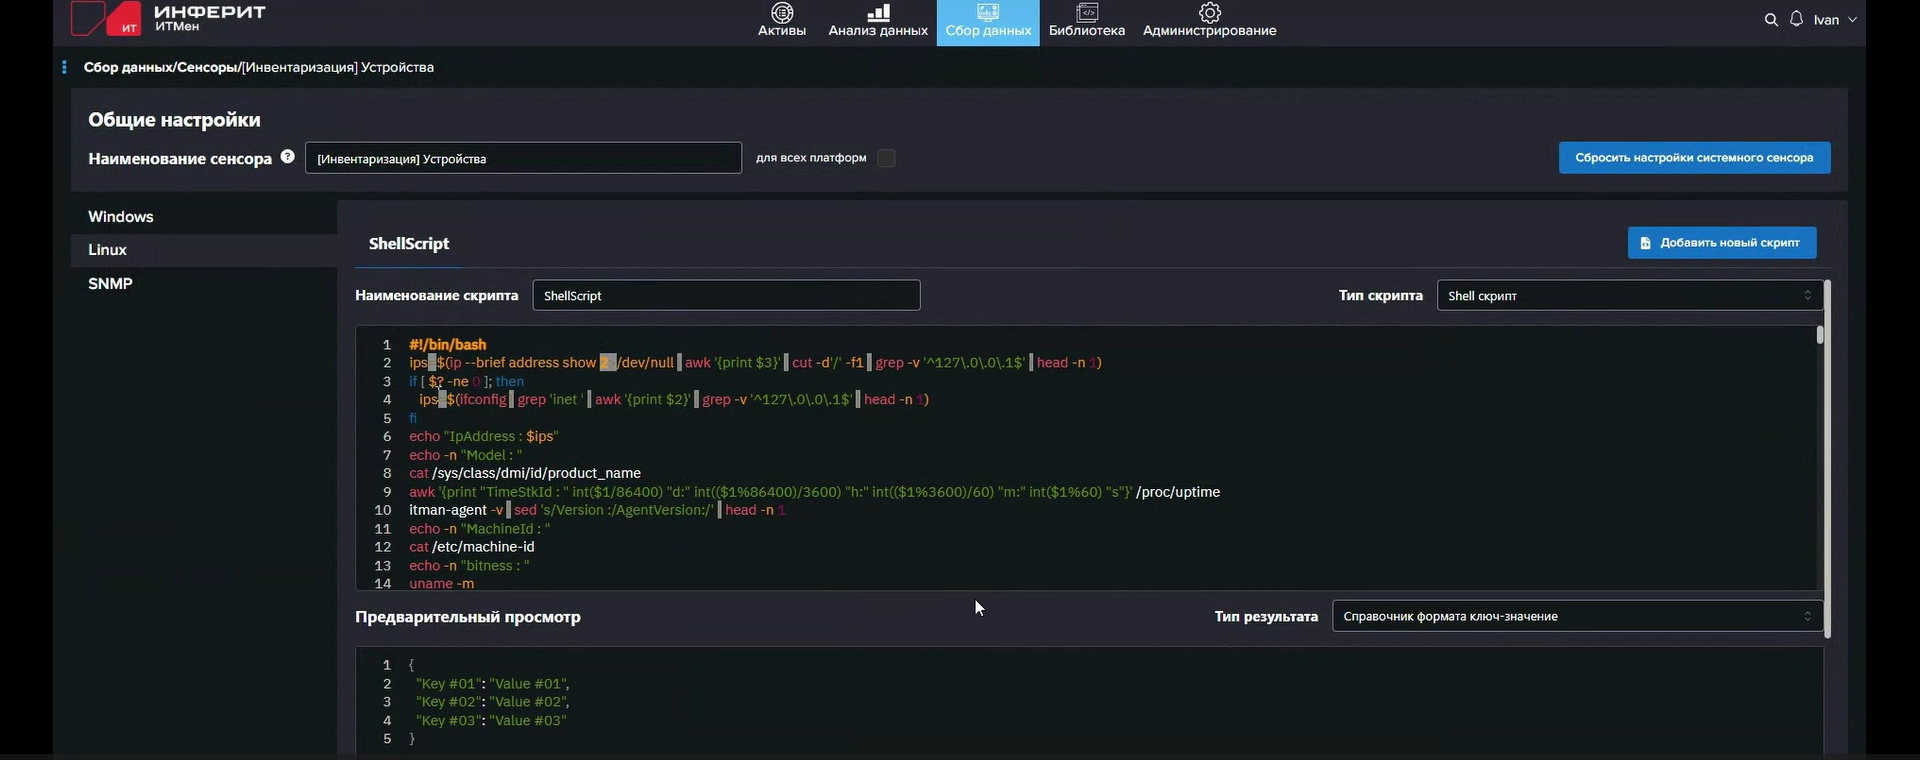Viewport: 1920px width, 760px height.
Task: Open the Администрирование gear icon
Action: tap(1210, 13)
